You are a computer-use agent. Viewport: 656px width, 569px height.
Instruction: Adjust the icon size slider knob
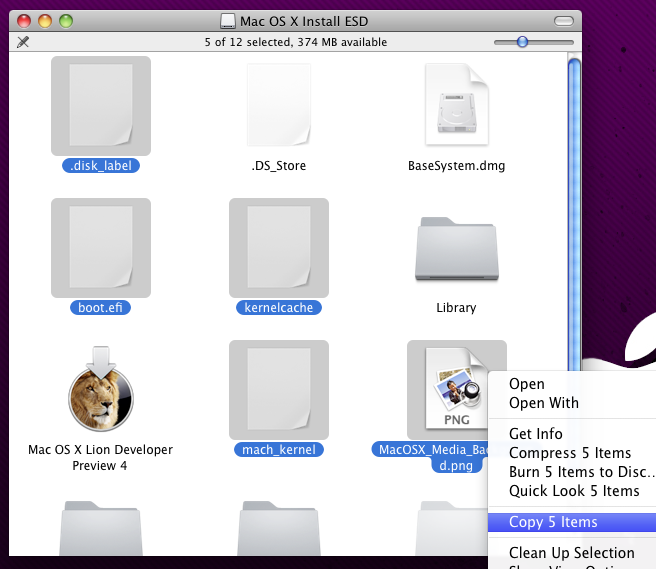pos(522,42)
